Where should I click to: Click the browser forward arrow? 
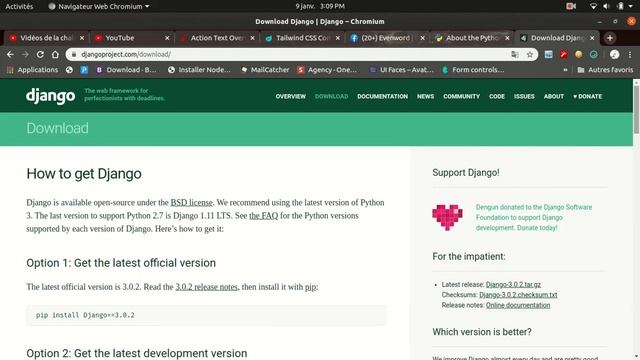click(x=25, y=54)
